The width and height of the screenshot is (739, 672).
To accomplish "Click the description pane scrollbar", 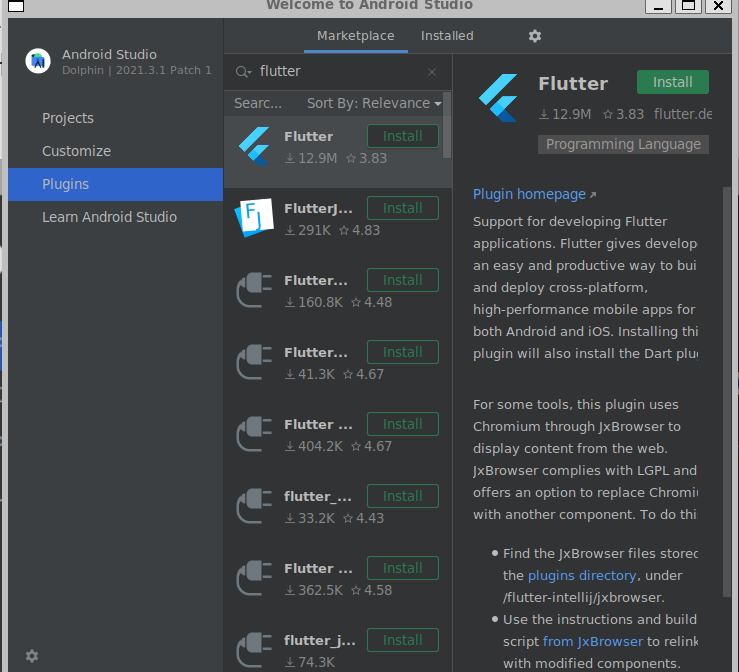I will [727, 391].
